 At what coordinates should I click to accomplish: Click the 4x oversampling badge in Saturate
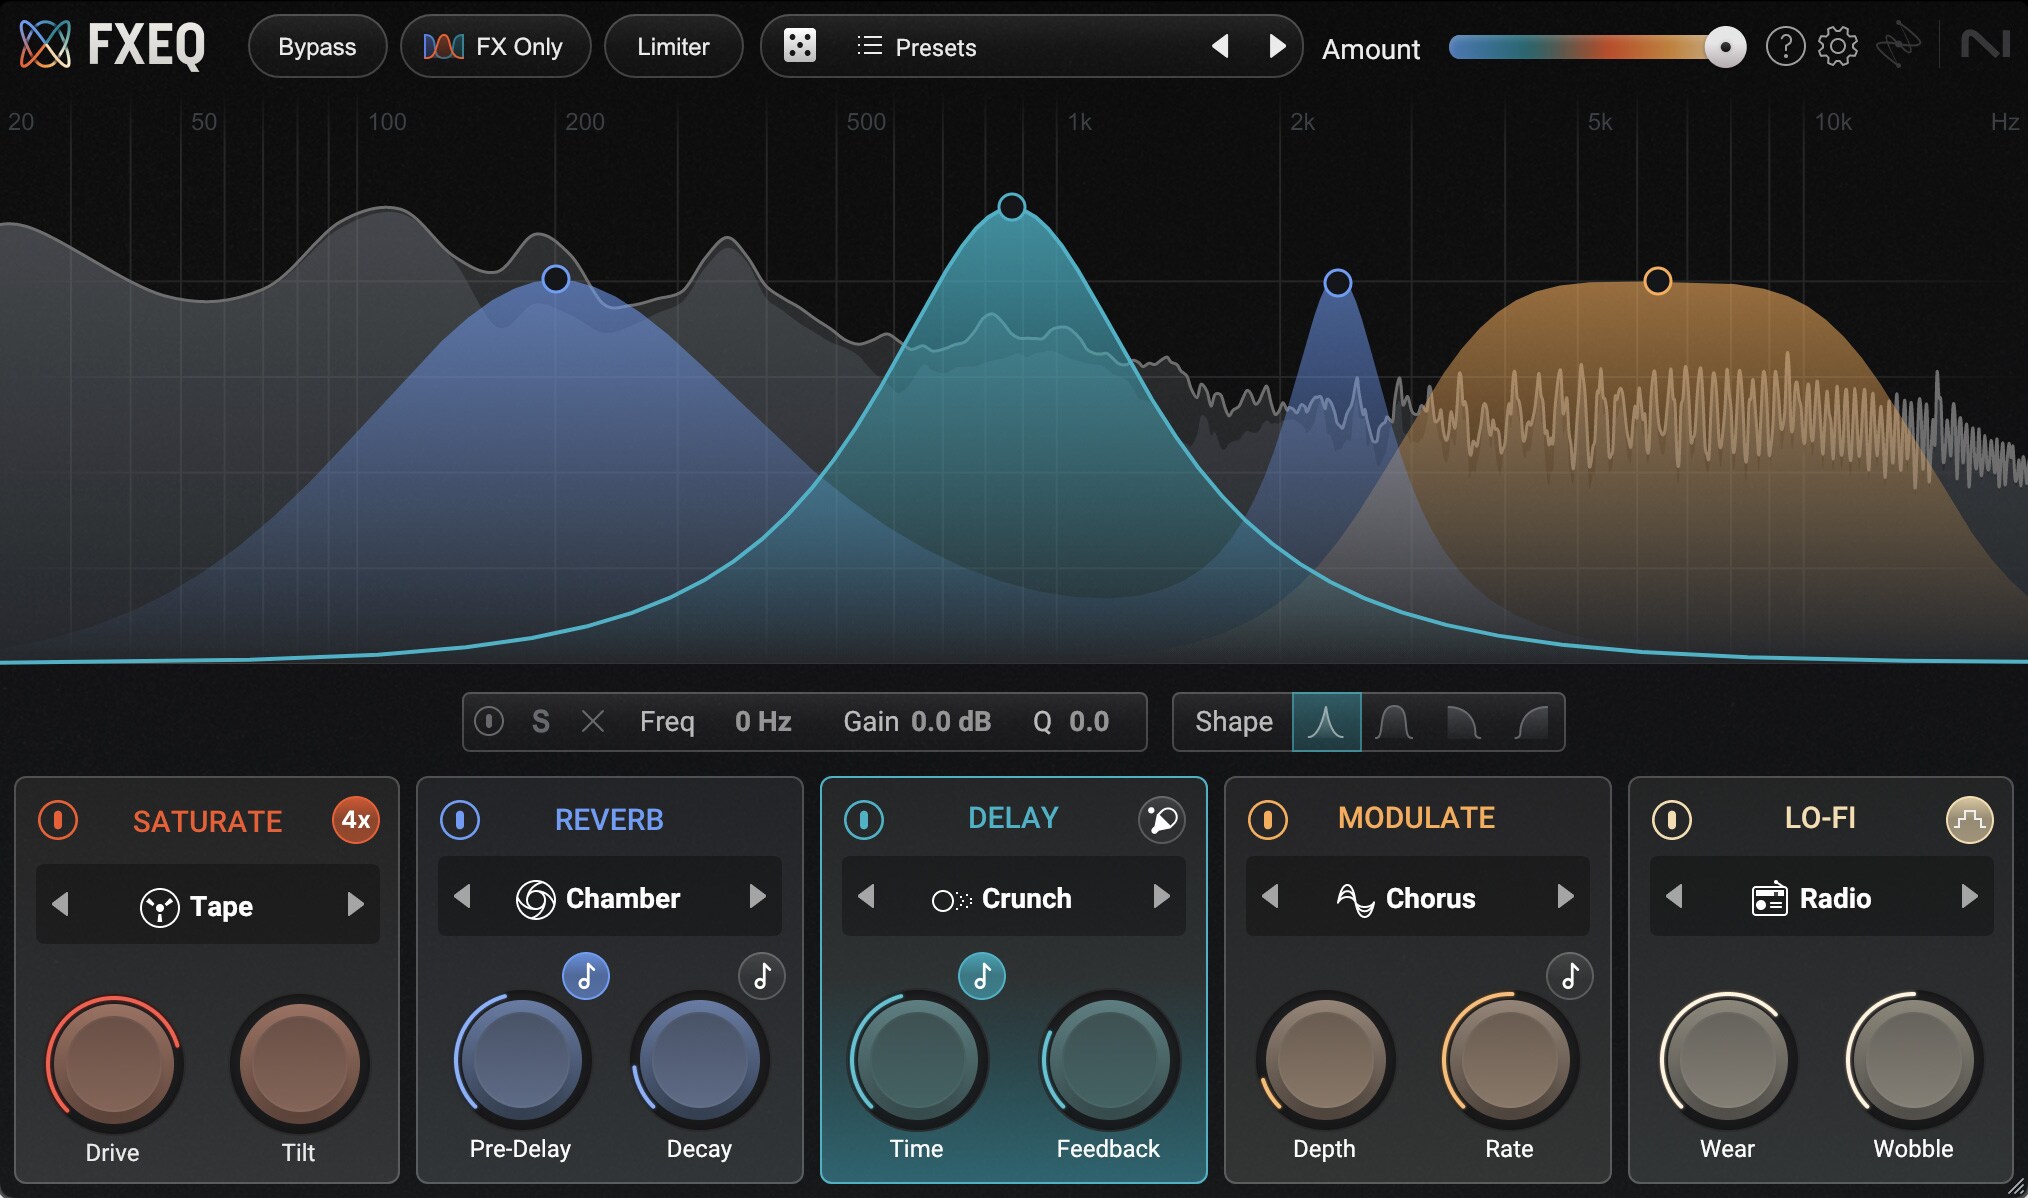pyautogui.click(x=356, y=820)
